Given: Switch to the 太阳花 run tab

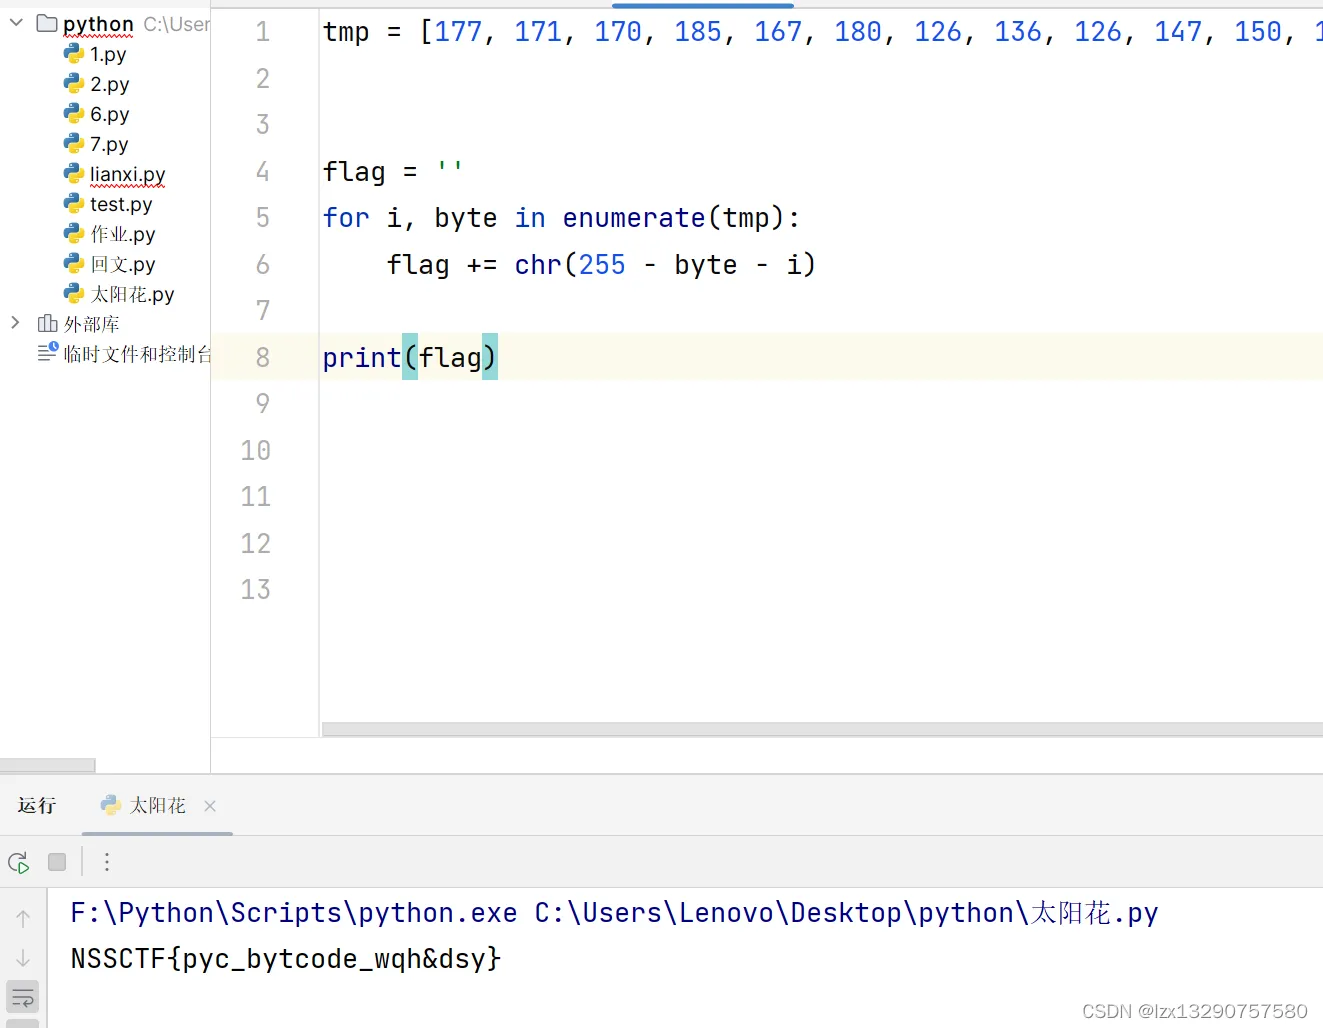Looking at the screenshot, I should [x=157, y=806].
